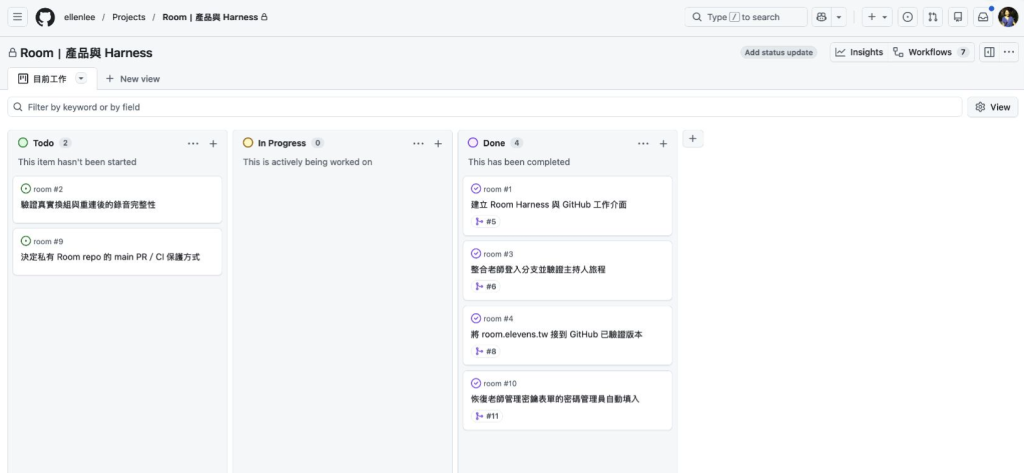
Task: Click room #3 closed issue icon
Action: [475, 253]
